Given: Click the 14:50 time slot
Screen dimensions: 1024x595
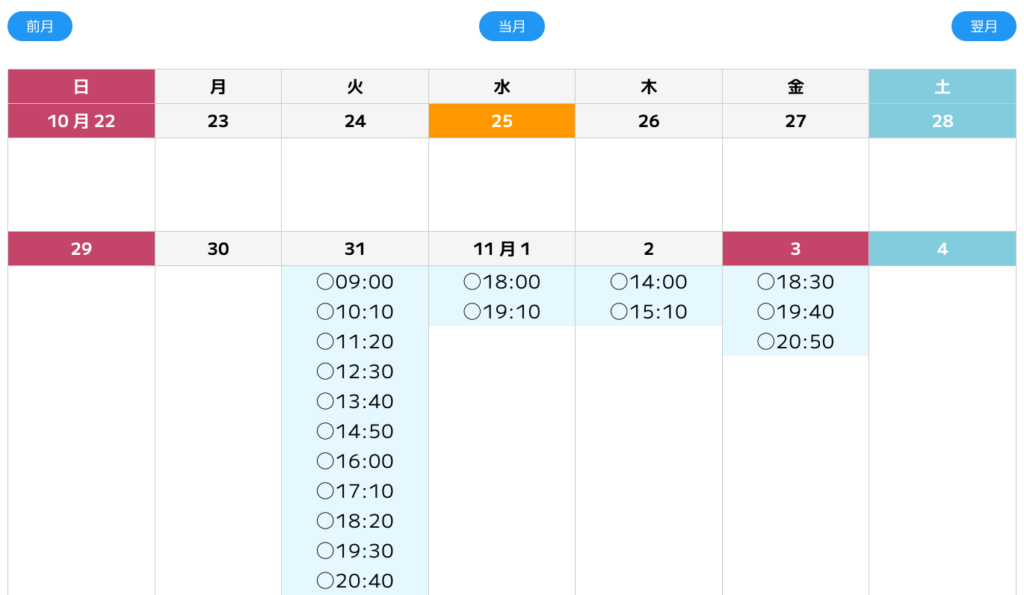Looking at the screenshot, I should [x=355, y=432].
